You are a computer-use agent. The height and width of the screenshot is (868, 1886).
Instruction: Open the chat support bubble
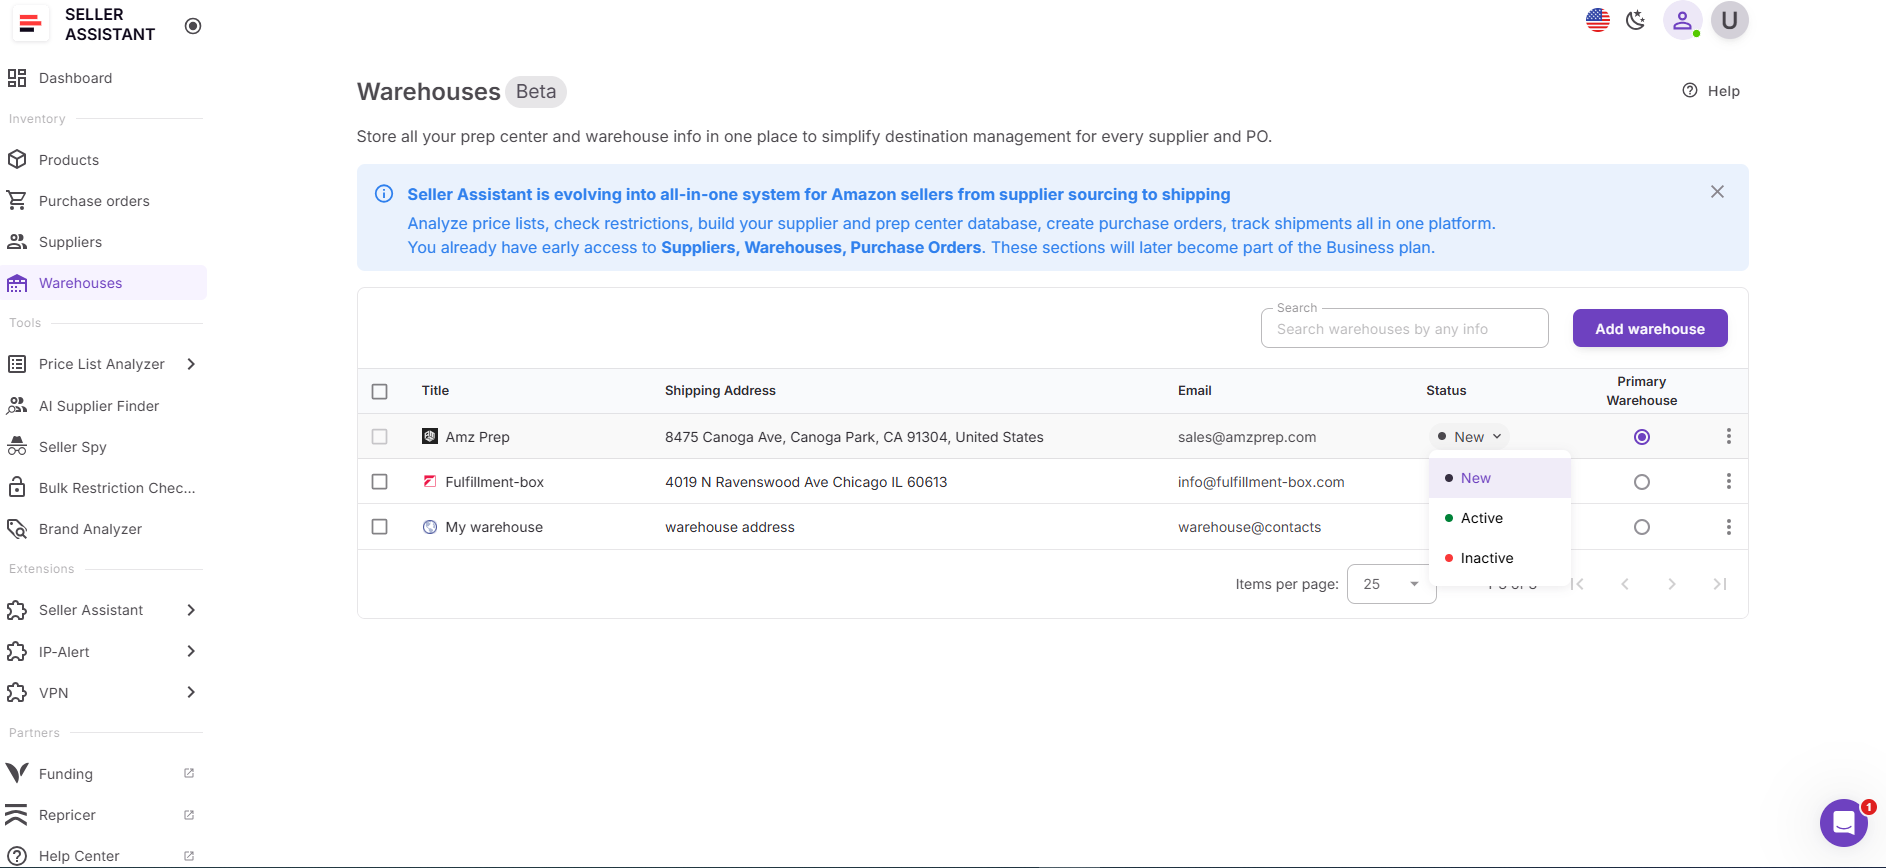[1843, 823]
